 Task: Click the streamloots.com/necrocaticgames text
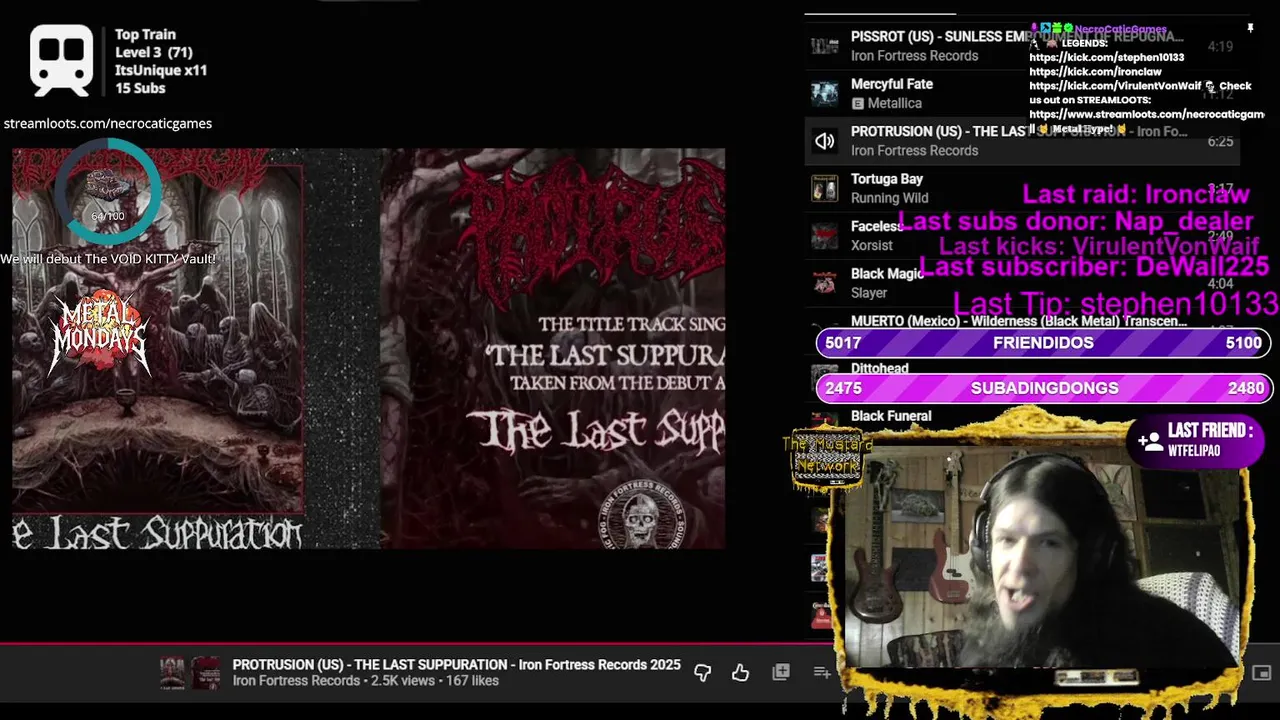coord(108,124)
